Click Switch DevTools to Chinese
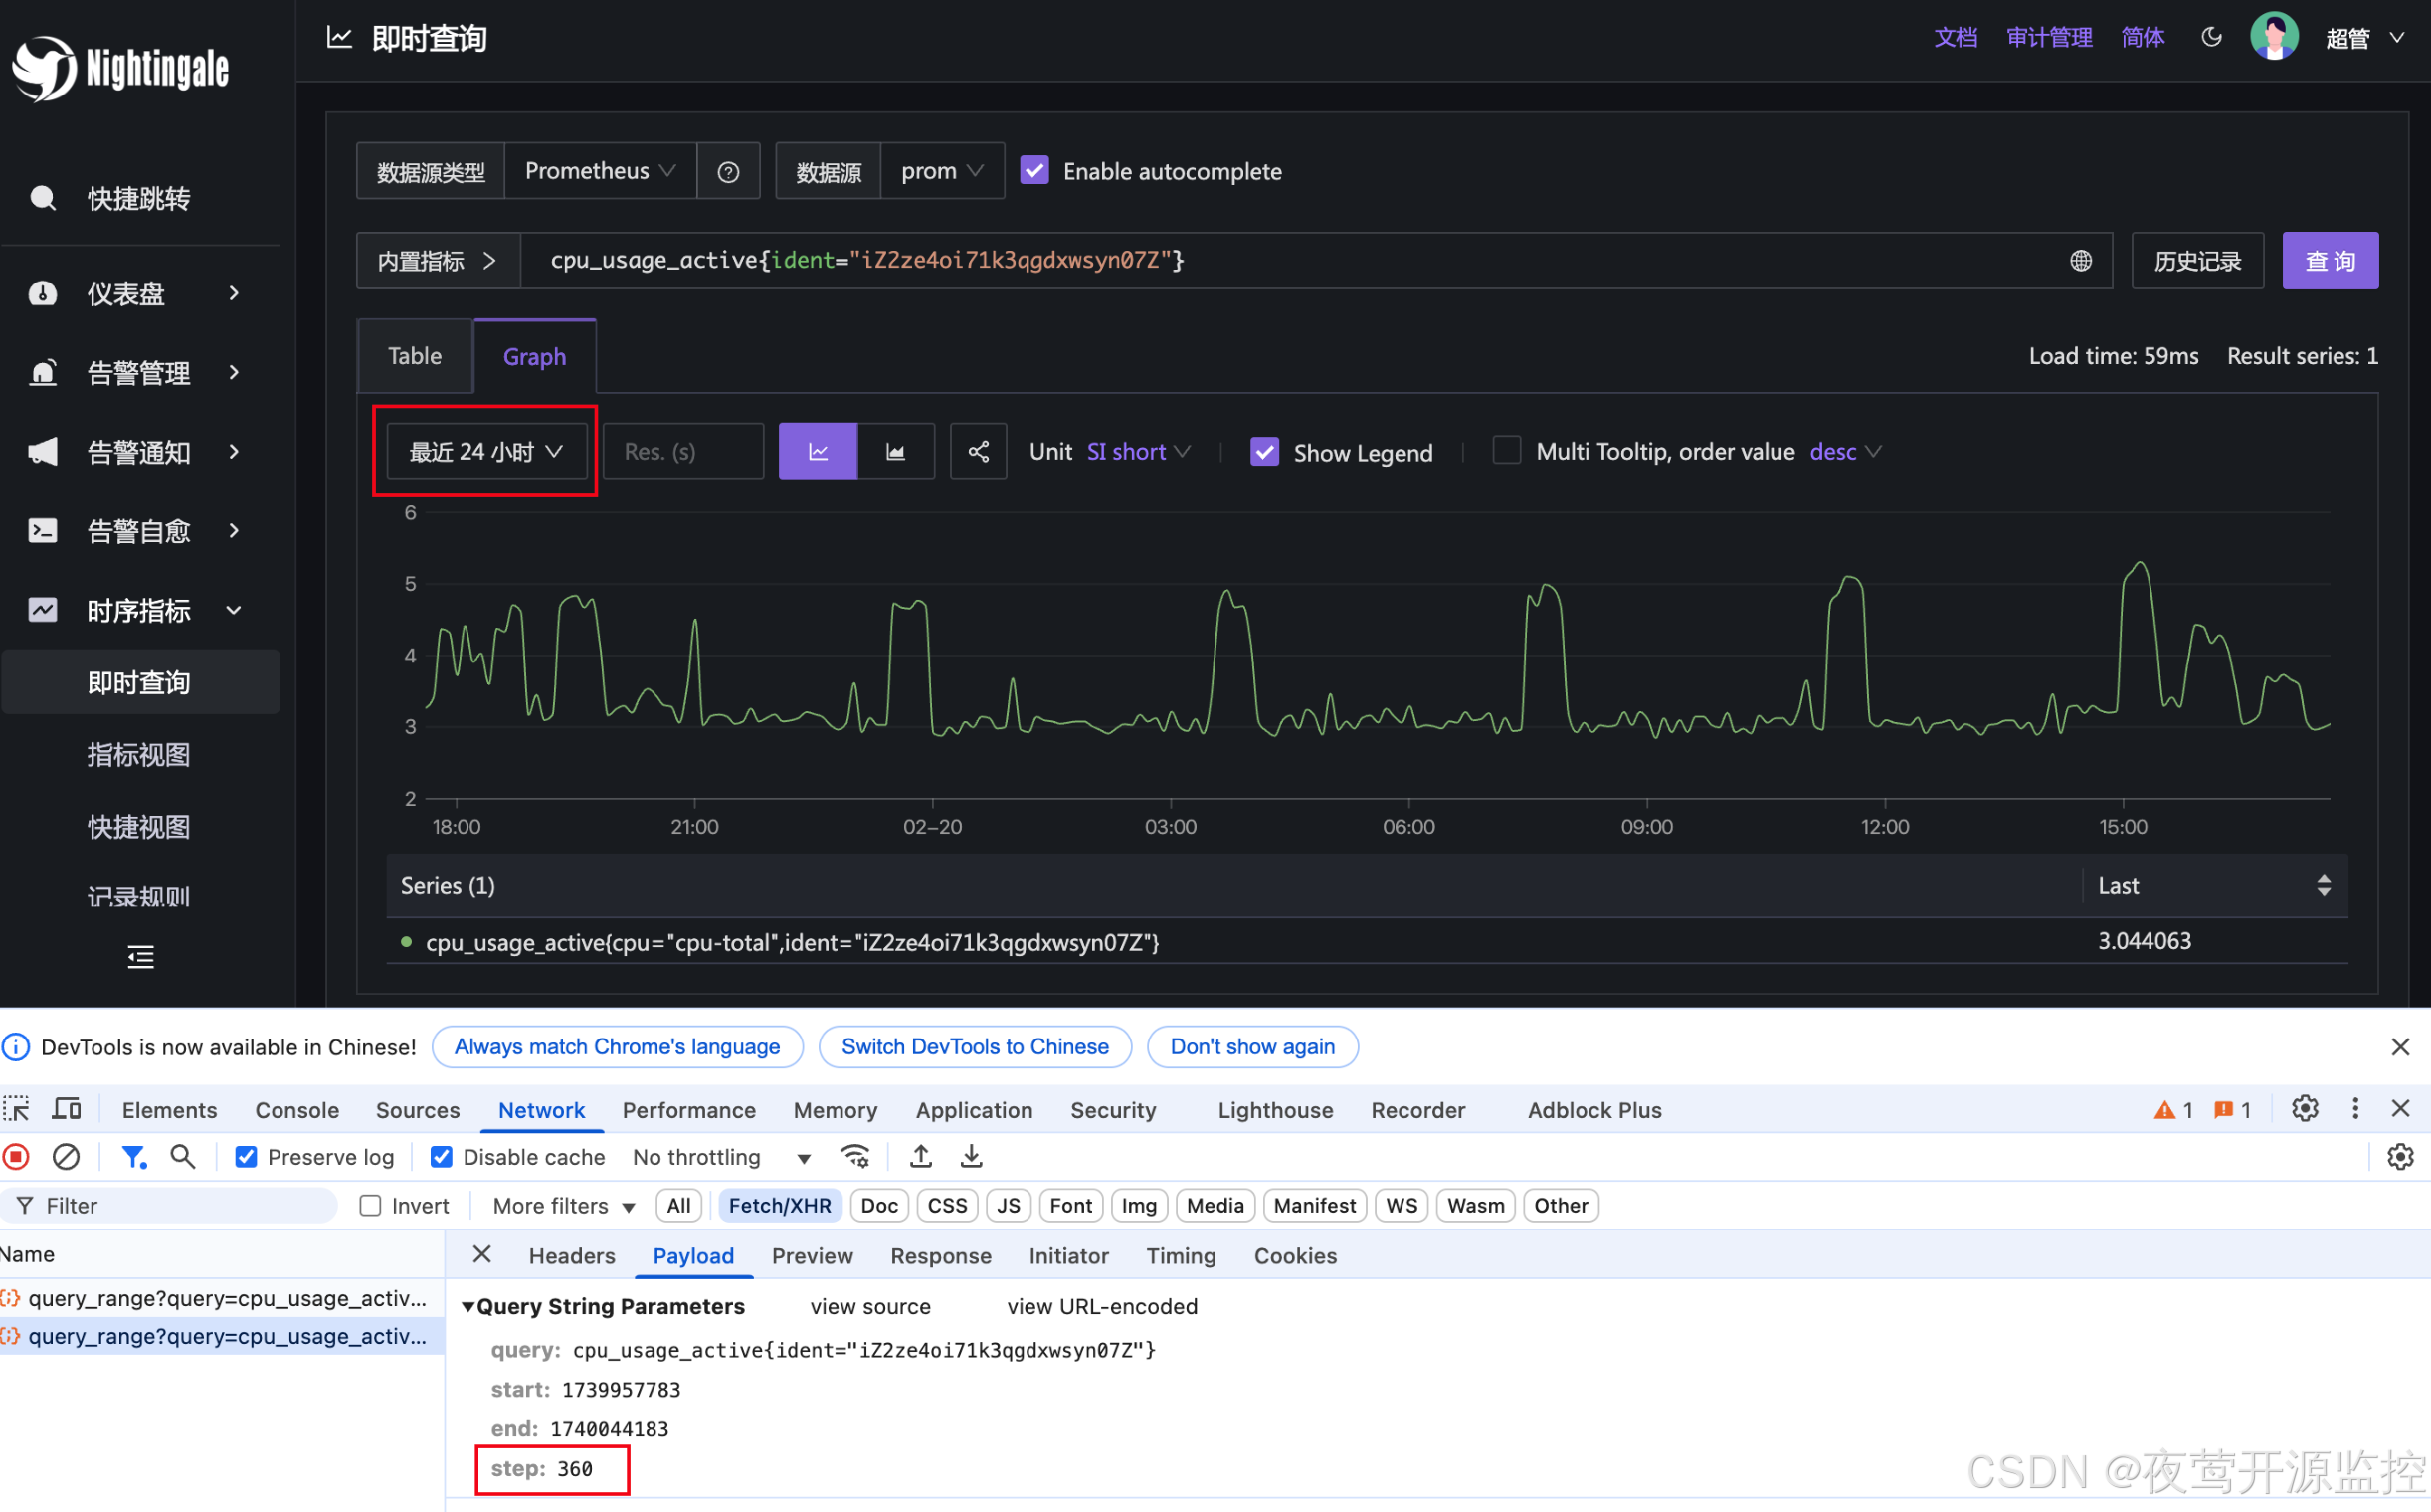 (974, 1047)
